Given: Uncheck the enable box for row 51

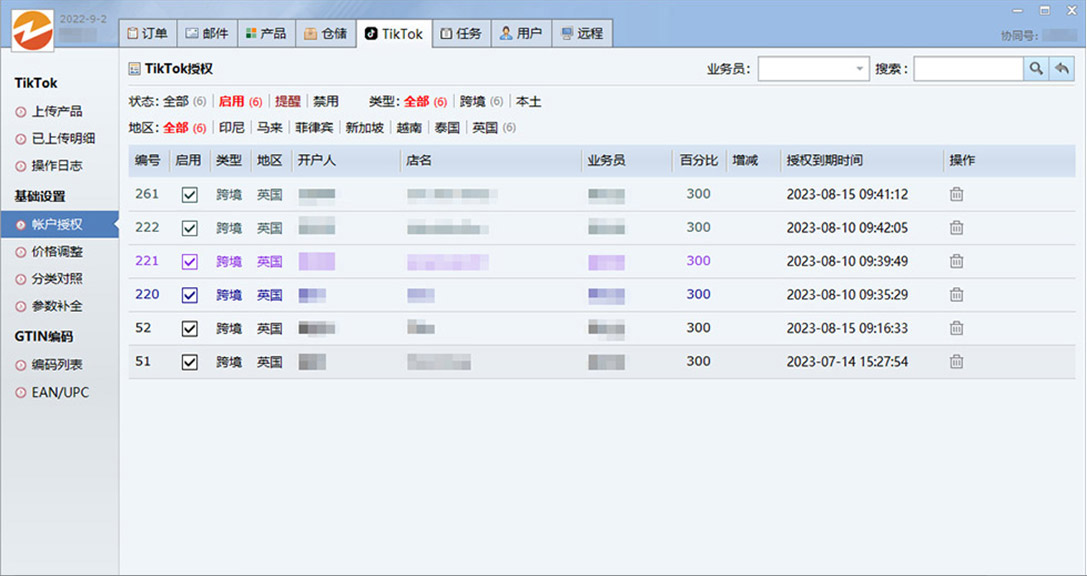Looking at the screenshot, I should coord(189,362).
